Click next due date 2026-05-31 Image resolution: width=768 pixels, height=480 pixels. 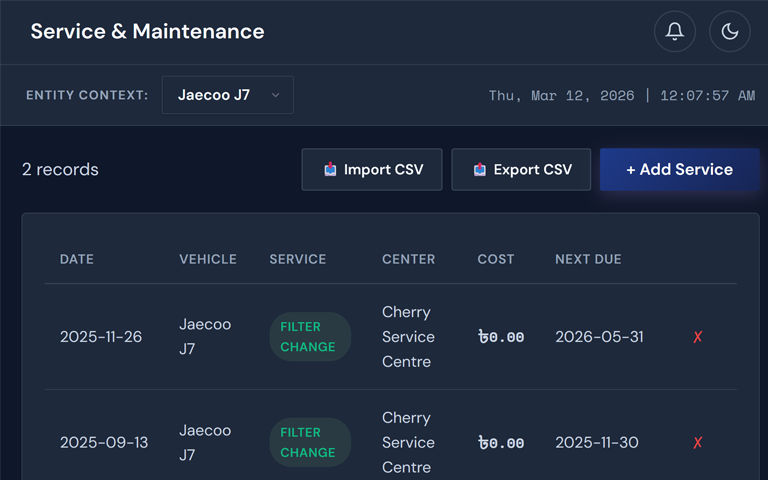(x=599, y=337)
